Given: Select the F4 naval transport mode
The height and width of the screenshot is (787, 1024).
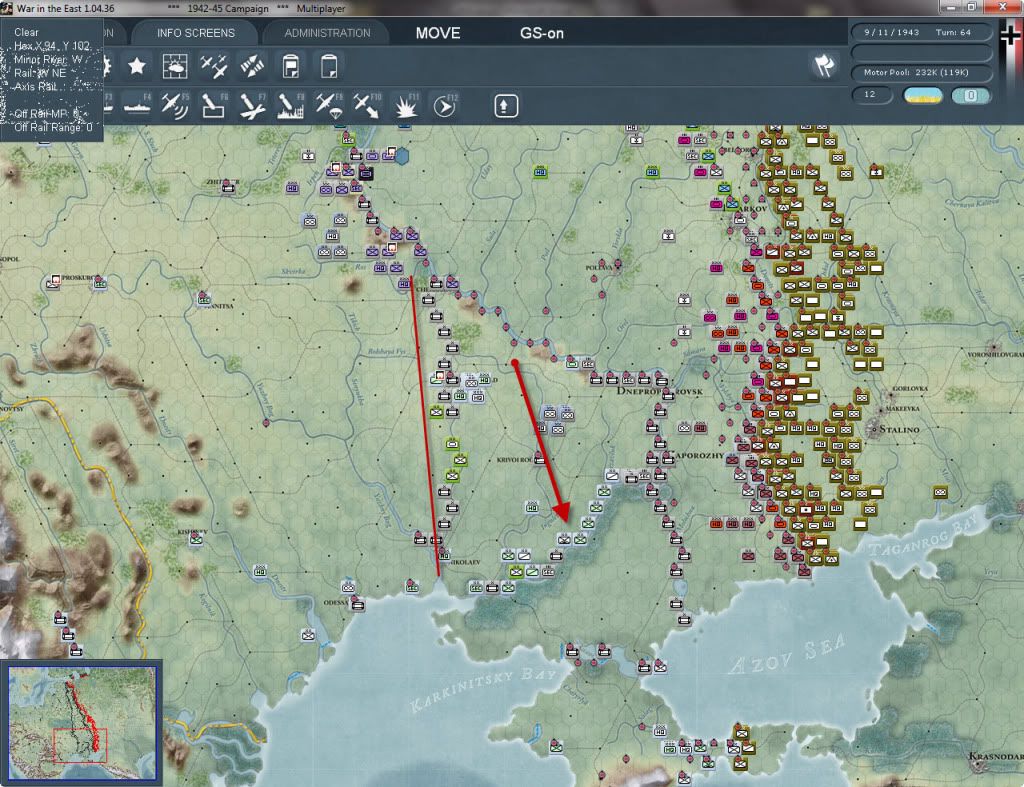Looking at the screenshot, I should (137, 106).
